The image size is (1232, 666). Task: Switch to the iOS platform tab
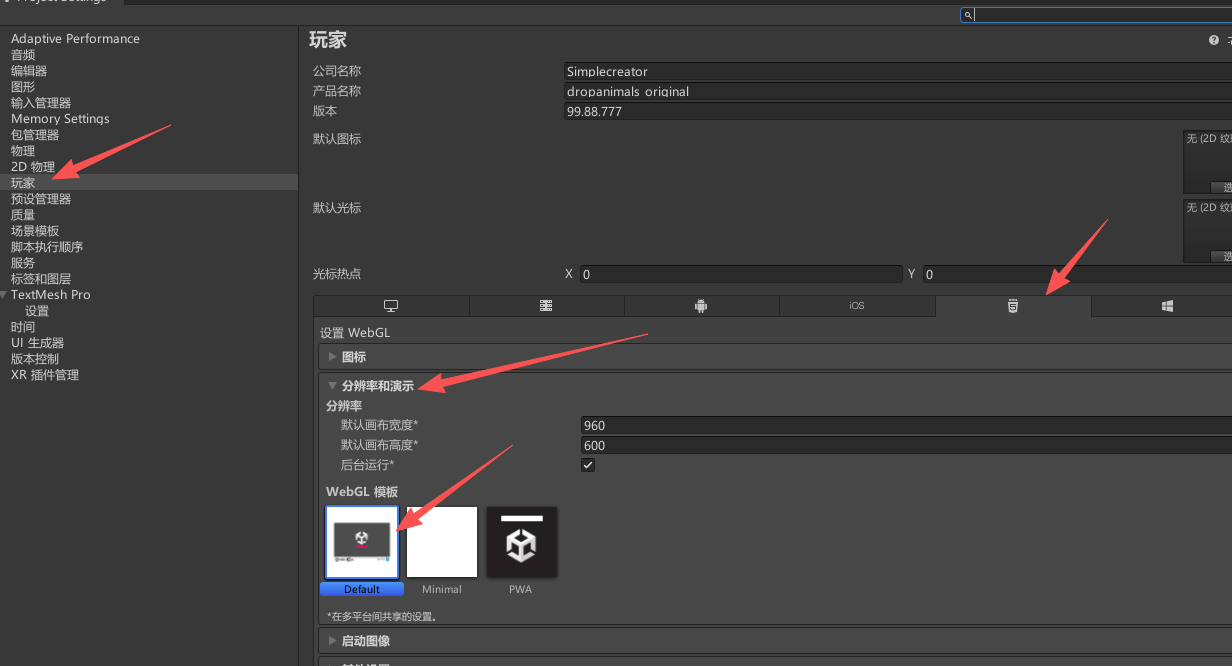coord(857,306)
